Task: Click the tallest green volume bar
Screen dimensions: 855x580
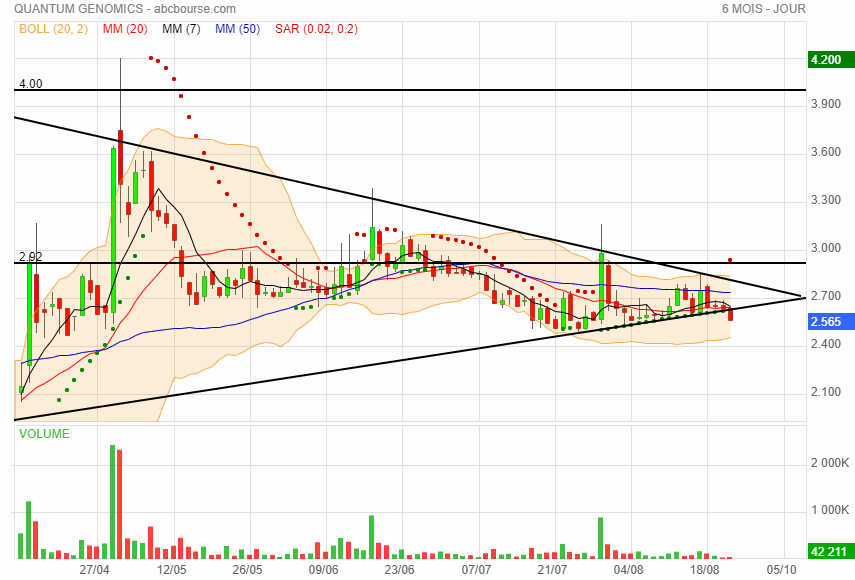Action: [x=112, y=502]
